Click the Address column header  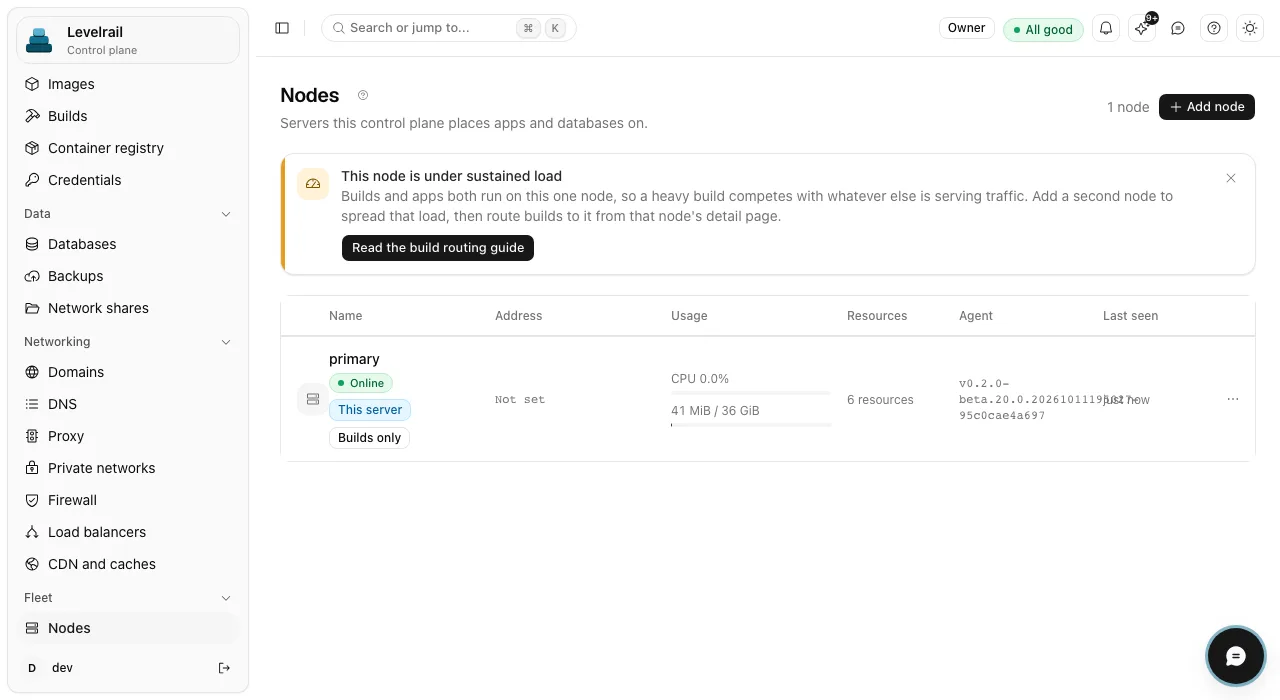click(x=518, y=316)
